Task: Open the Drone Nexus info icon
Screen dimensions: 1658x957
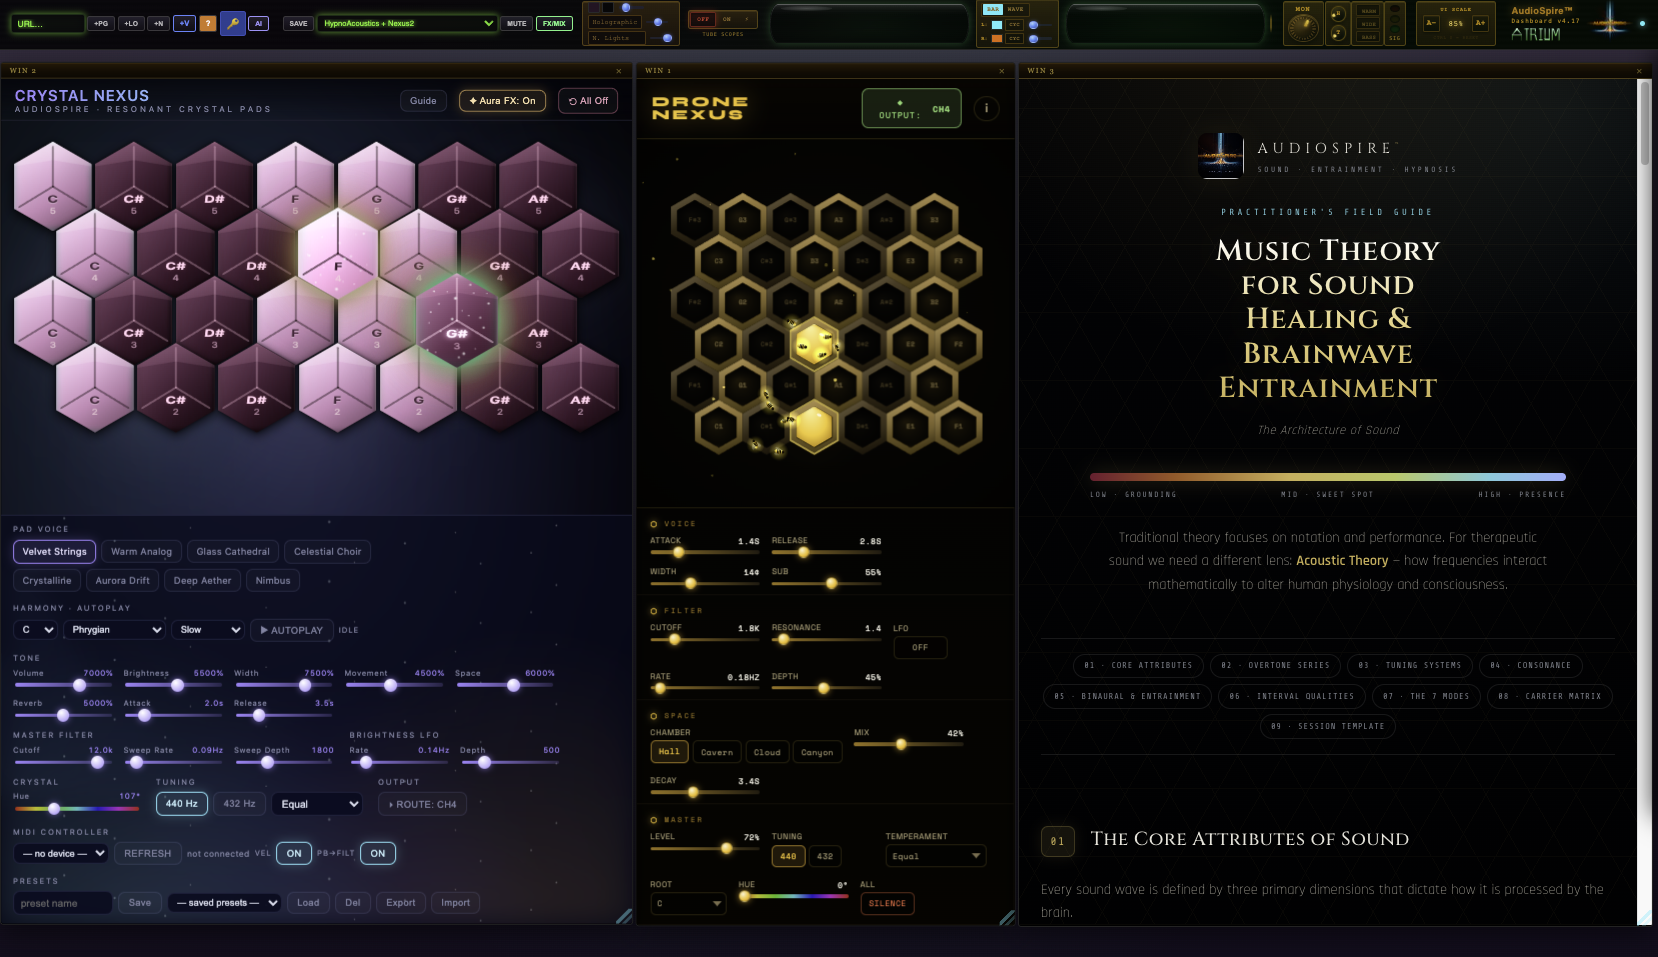Action: [986, 108]
